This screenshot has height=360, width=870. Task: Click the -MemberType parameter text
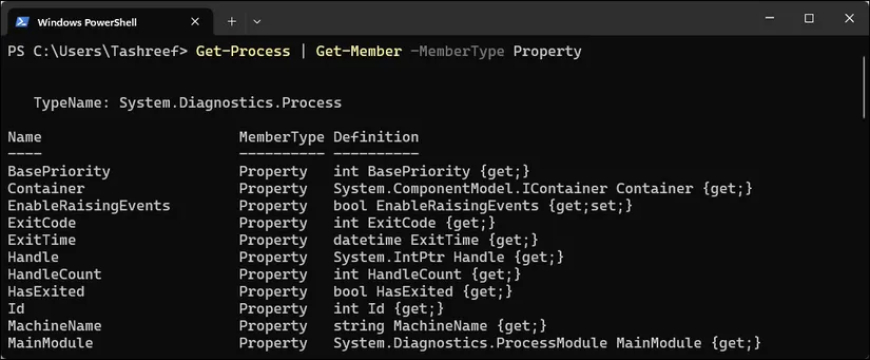[457, 52]
